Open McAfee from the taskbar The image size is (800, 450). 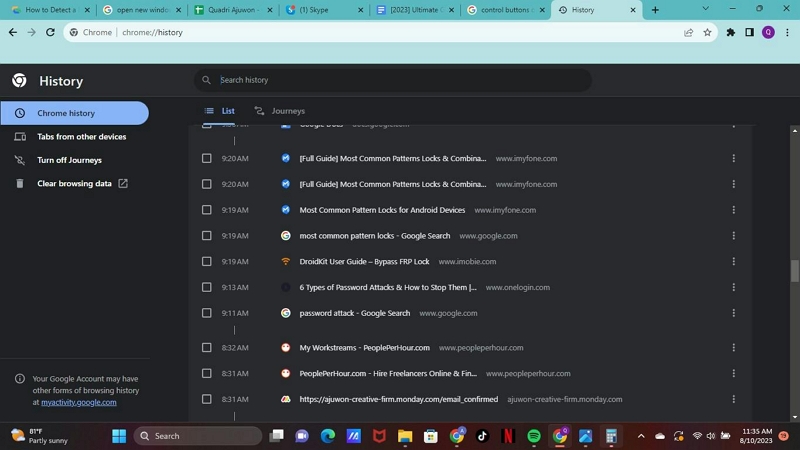coord(379,436)
